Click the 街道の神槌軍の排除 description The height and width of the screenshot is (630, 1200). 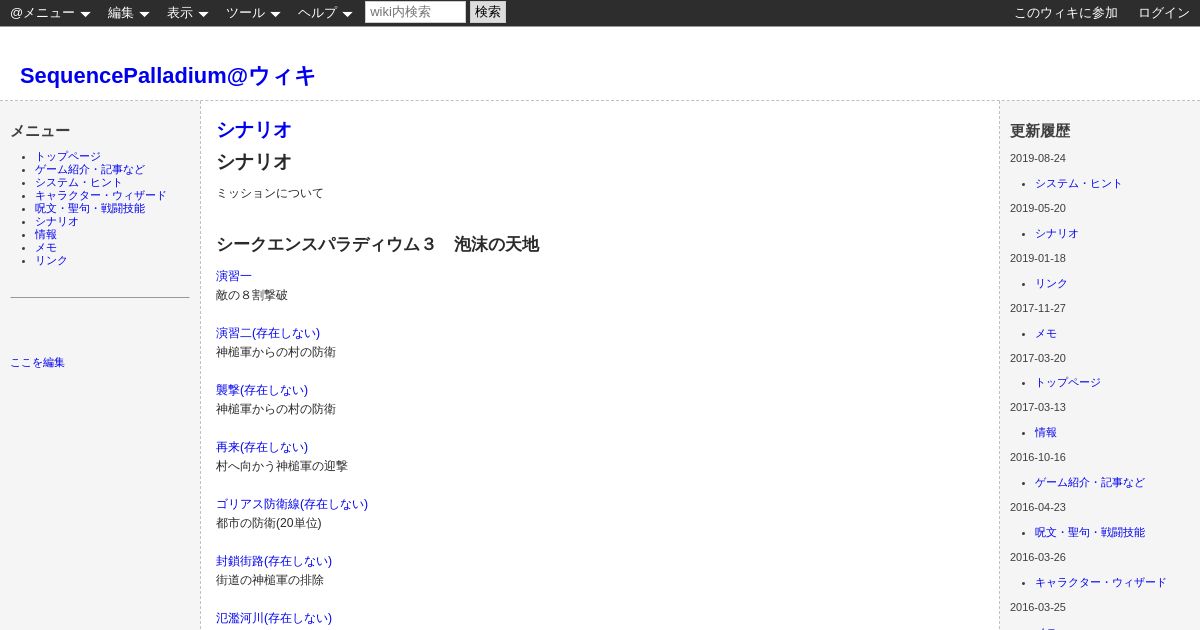[x=270, y=580]
